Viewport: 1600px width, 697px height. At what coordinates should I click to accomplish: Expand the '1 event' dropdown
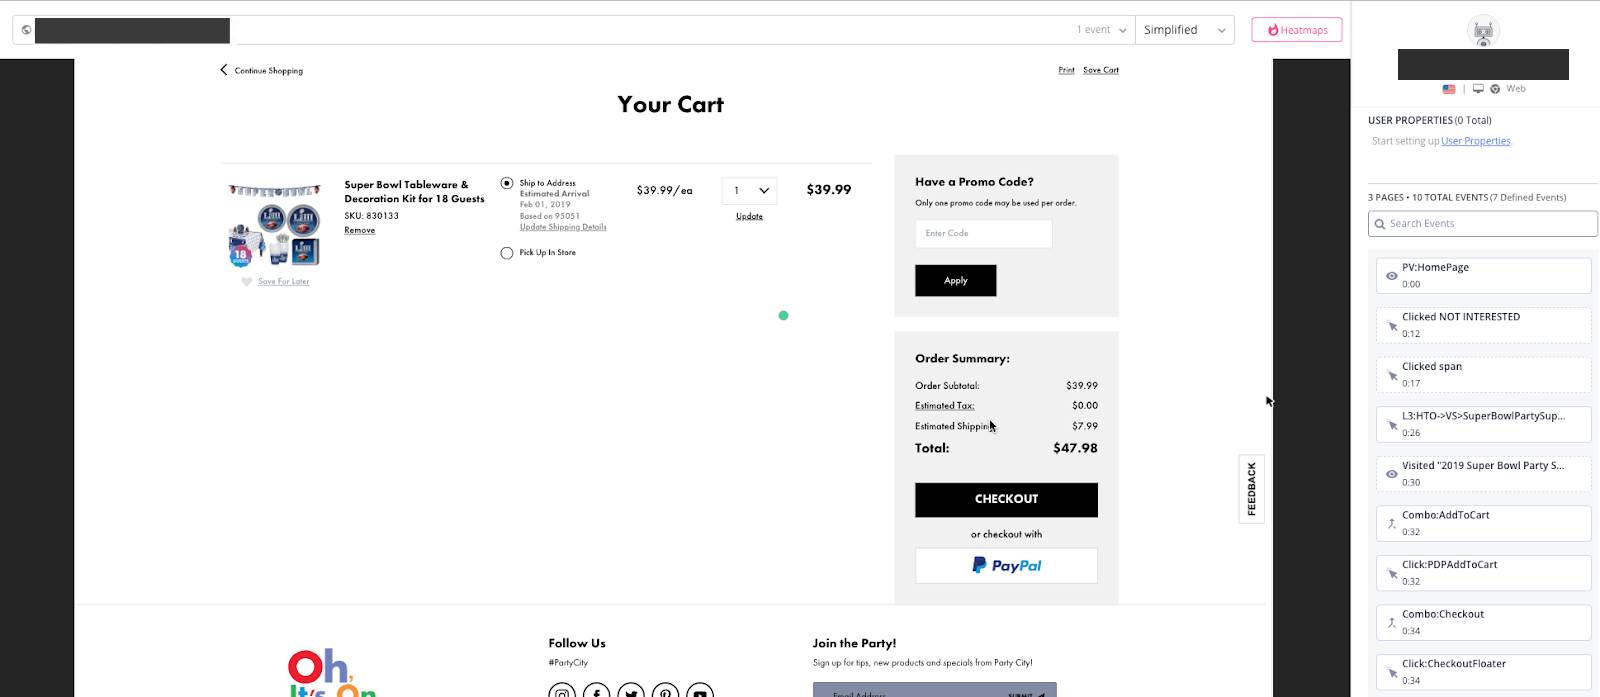(1102, 30)
